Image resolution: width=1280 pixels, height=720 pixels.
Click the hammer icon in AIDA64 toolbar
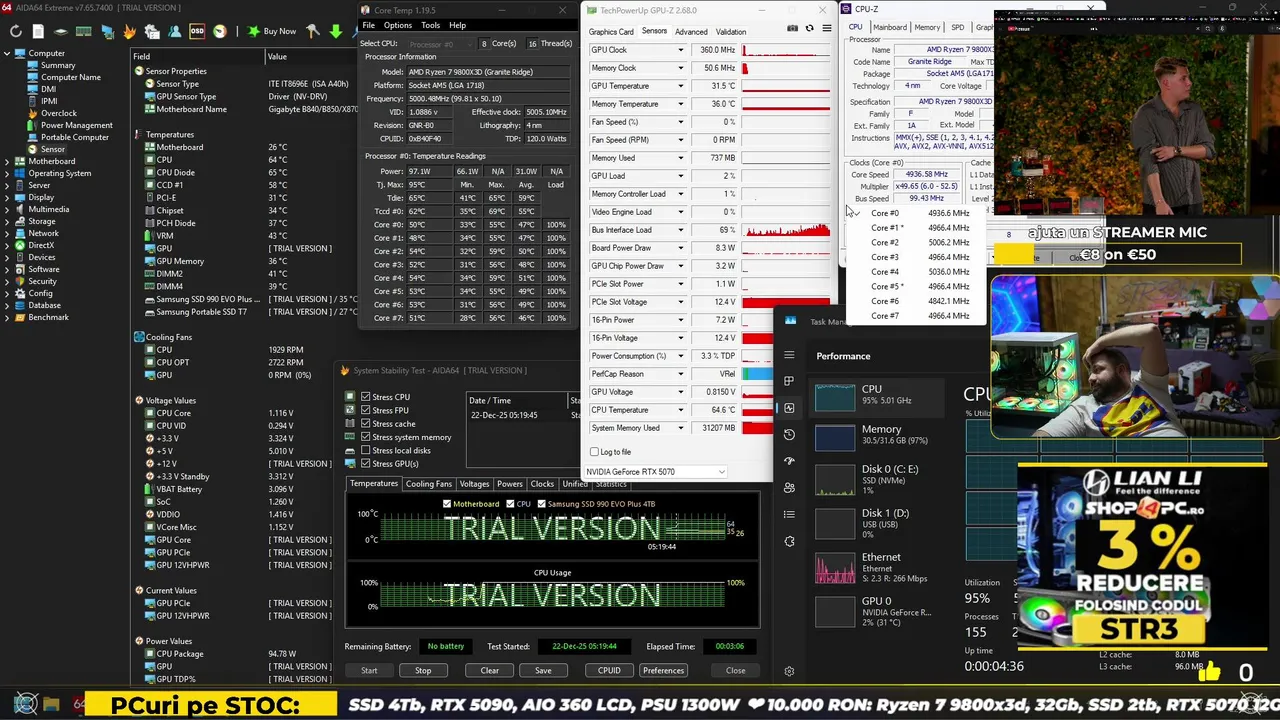coord(313,31)
